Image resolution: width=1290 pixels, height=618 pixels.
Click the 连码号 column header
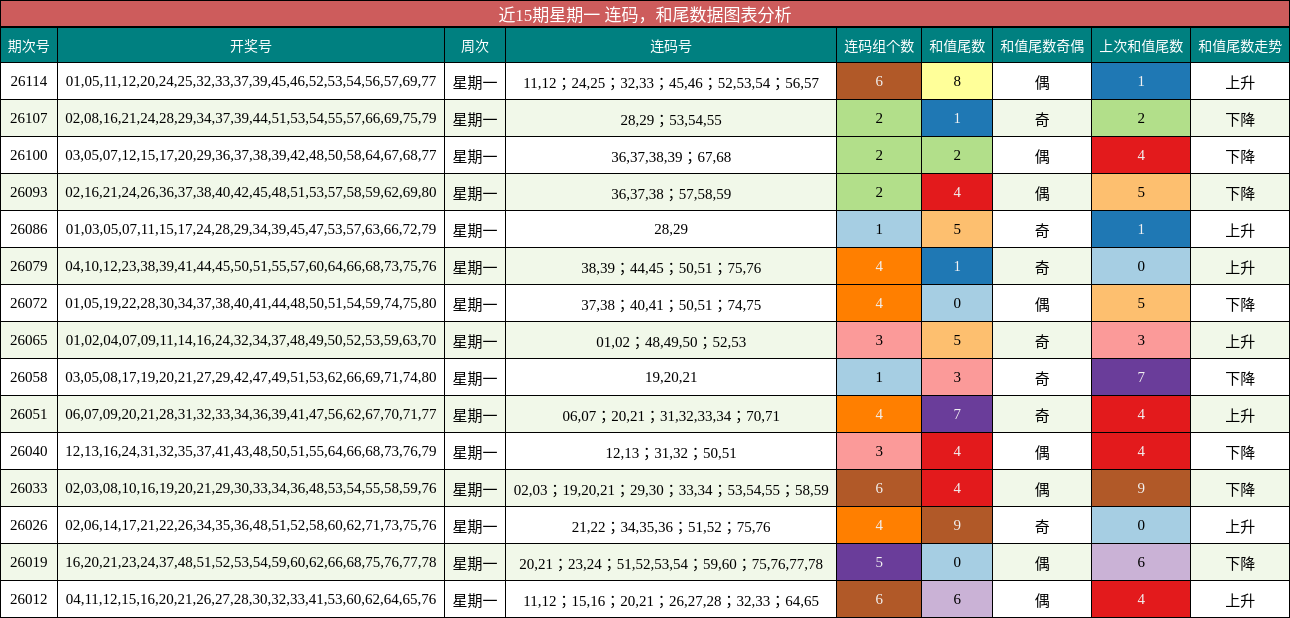pyautogui.click(x=671, y=45)
